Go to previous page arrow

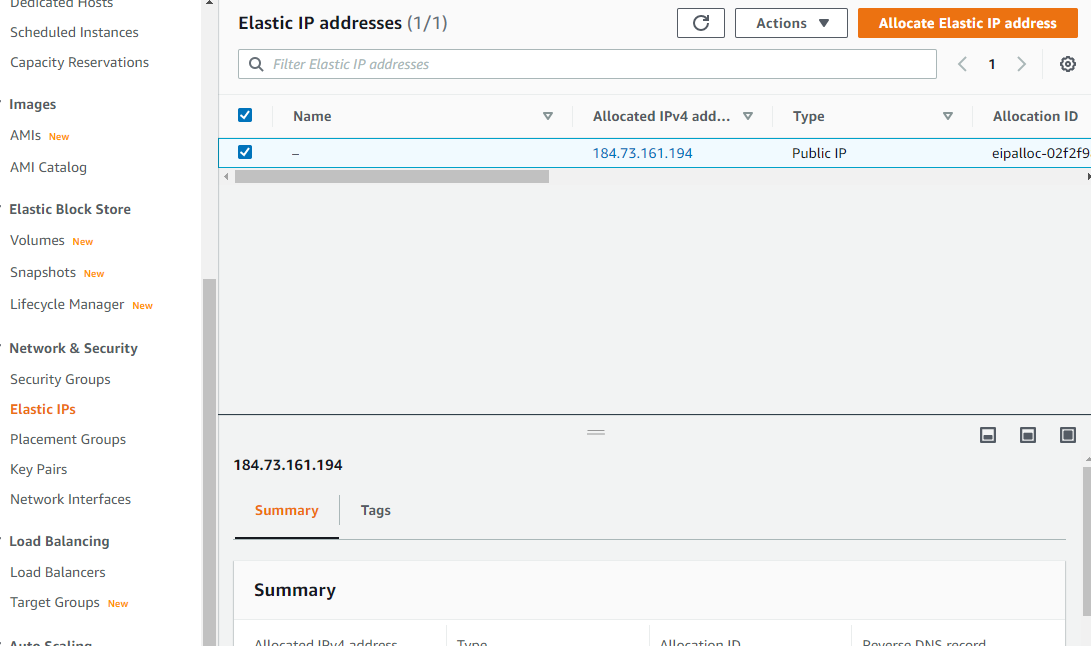pos(962,64)
